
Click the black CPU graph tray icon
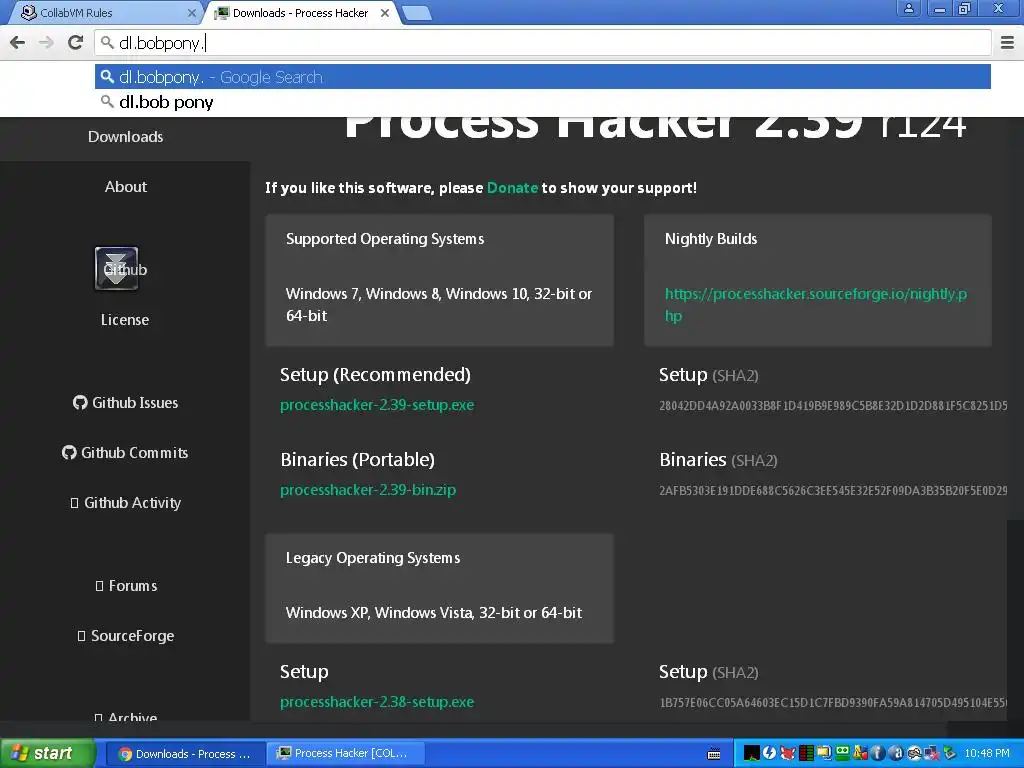click(752, 753)
